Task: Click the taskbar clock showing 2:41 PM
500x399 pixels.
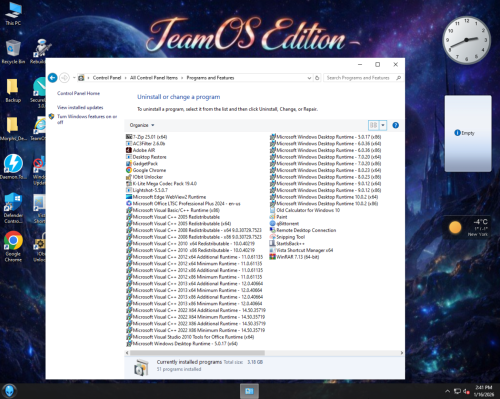Action: tap(484, 391)
